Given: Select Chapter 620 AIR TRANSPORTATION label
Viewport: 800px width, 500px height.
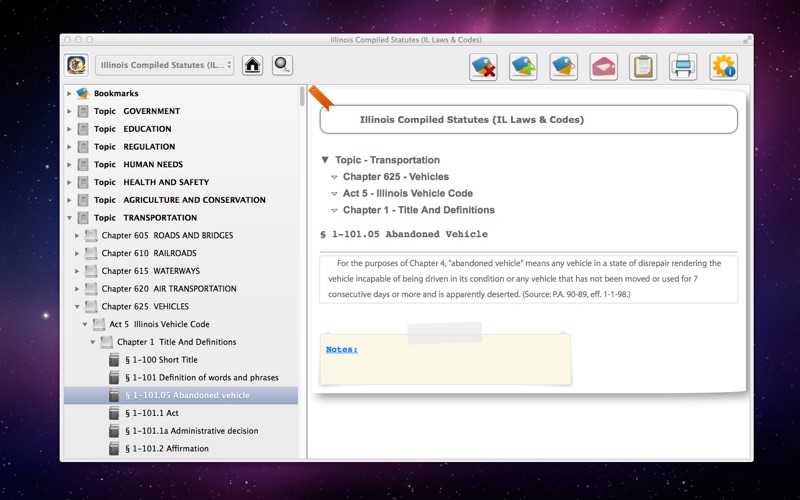Looking at the screenshot, I should pyautogui.click(x=169, y=289).
